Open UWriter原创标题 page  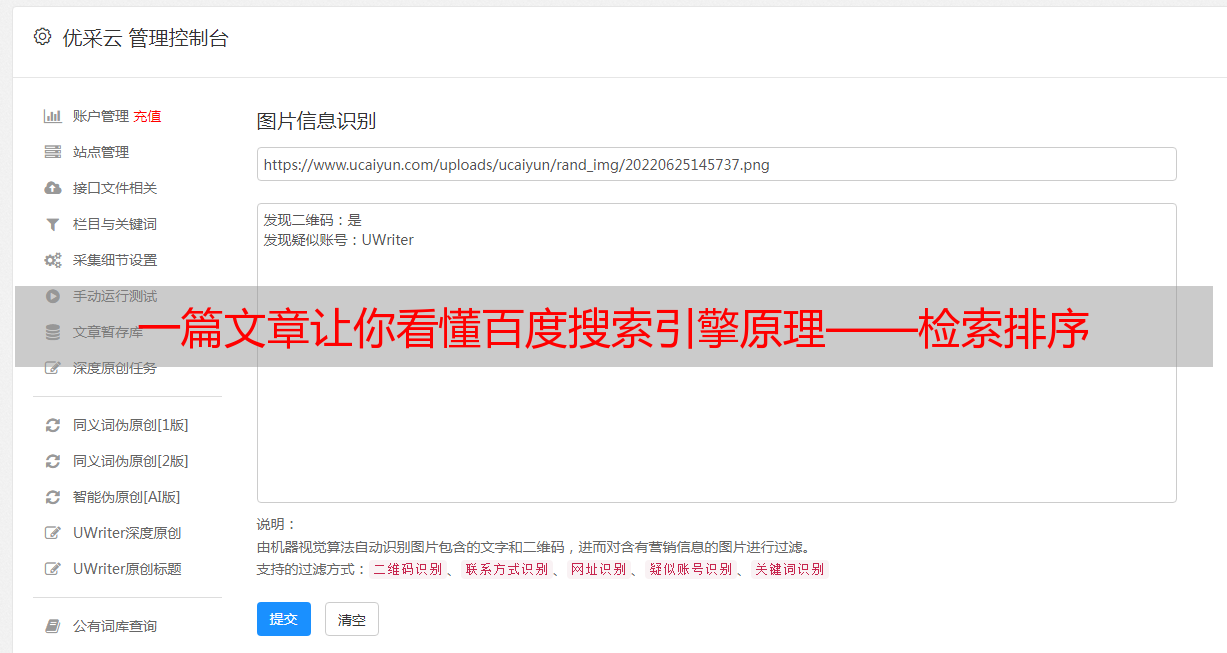(x=127, y=569)
